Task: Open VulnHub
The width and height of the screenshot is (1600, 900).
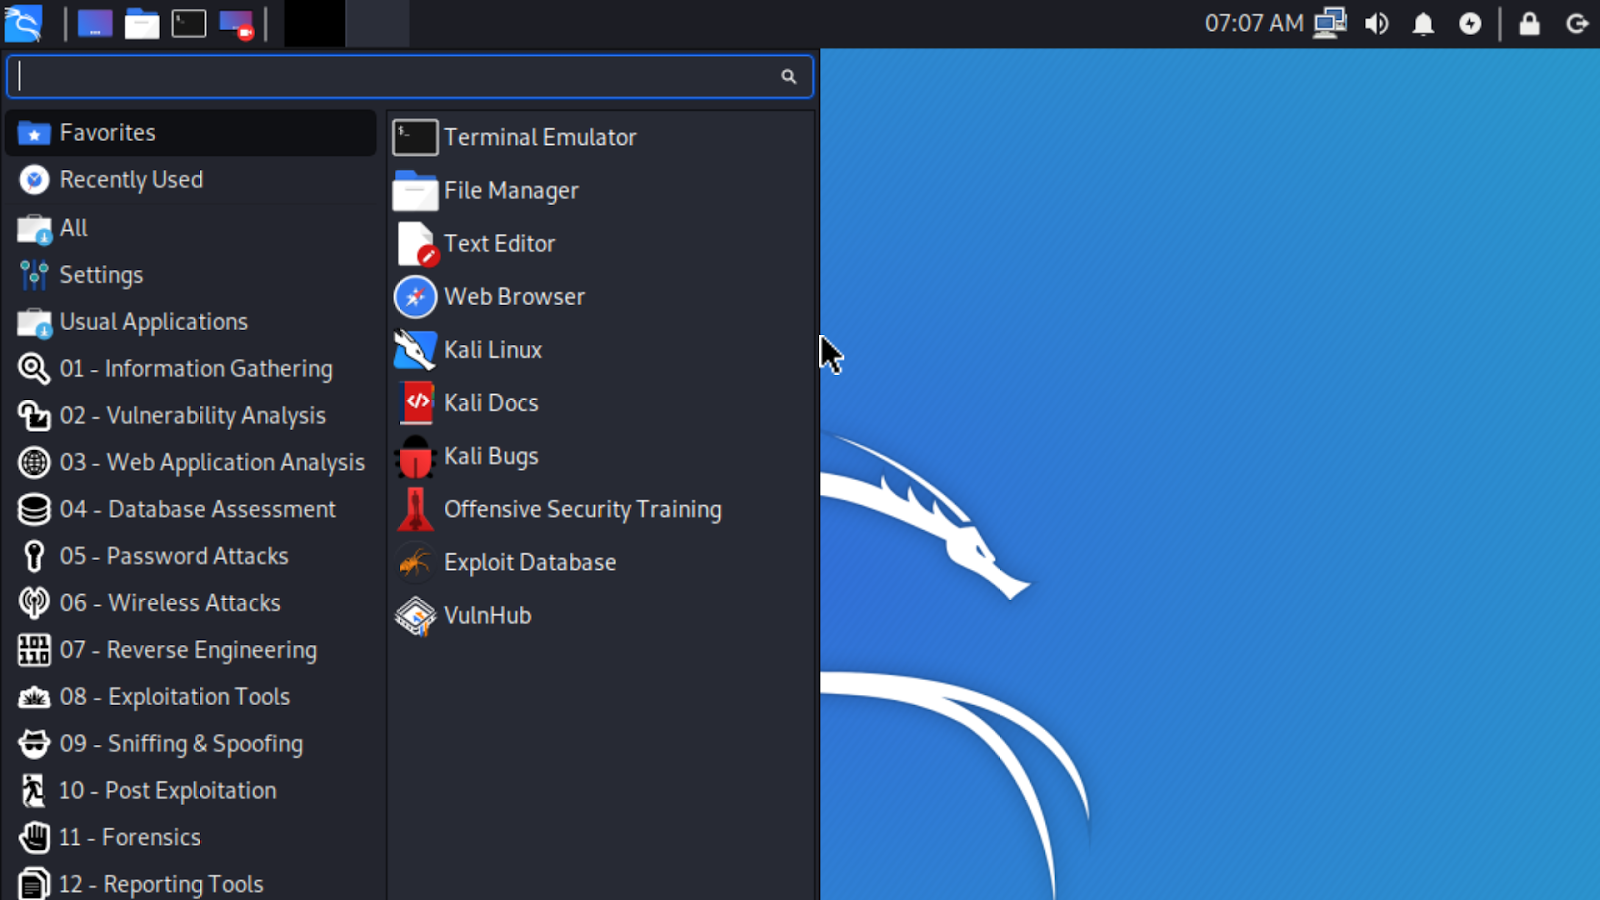Action: [x=488, y=615]
